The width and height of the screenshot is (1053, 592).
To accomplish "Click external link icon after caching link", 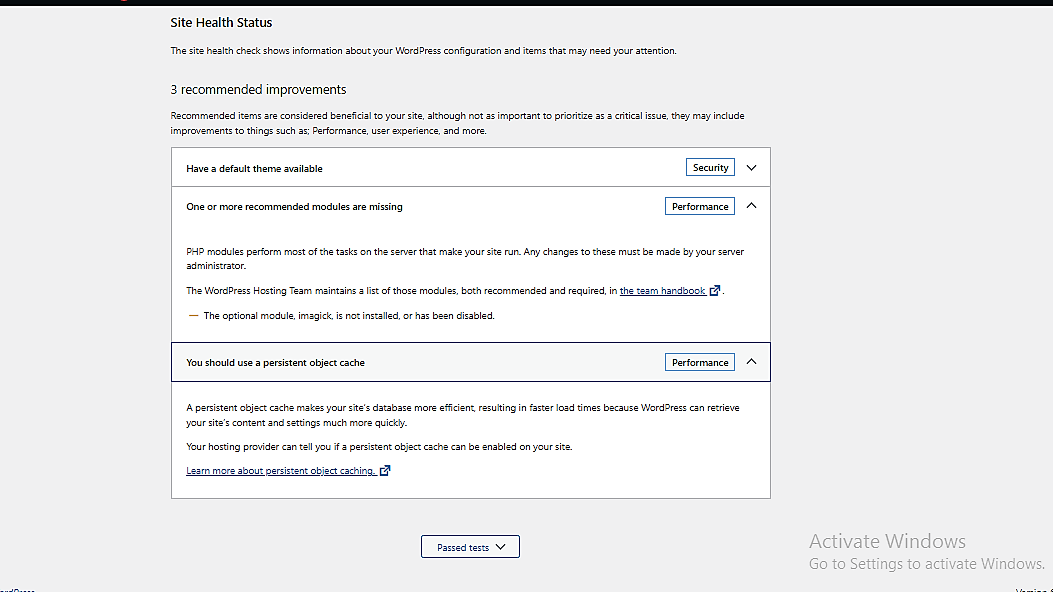I will (x=385, y=471).
